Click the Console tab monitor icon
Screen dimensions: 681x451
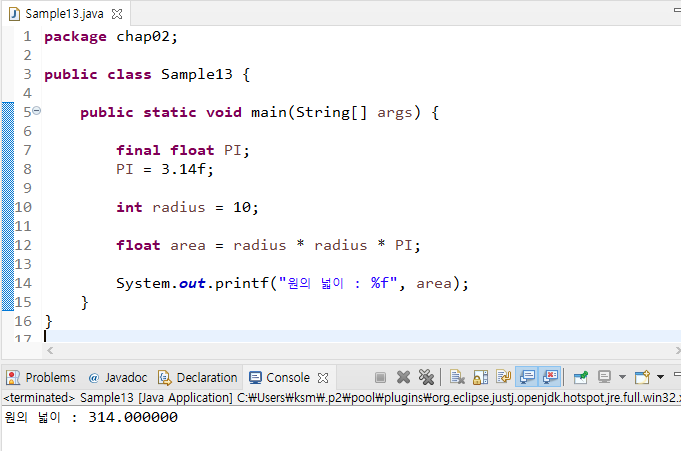click(255, 378)
